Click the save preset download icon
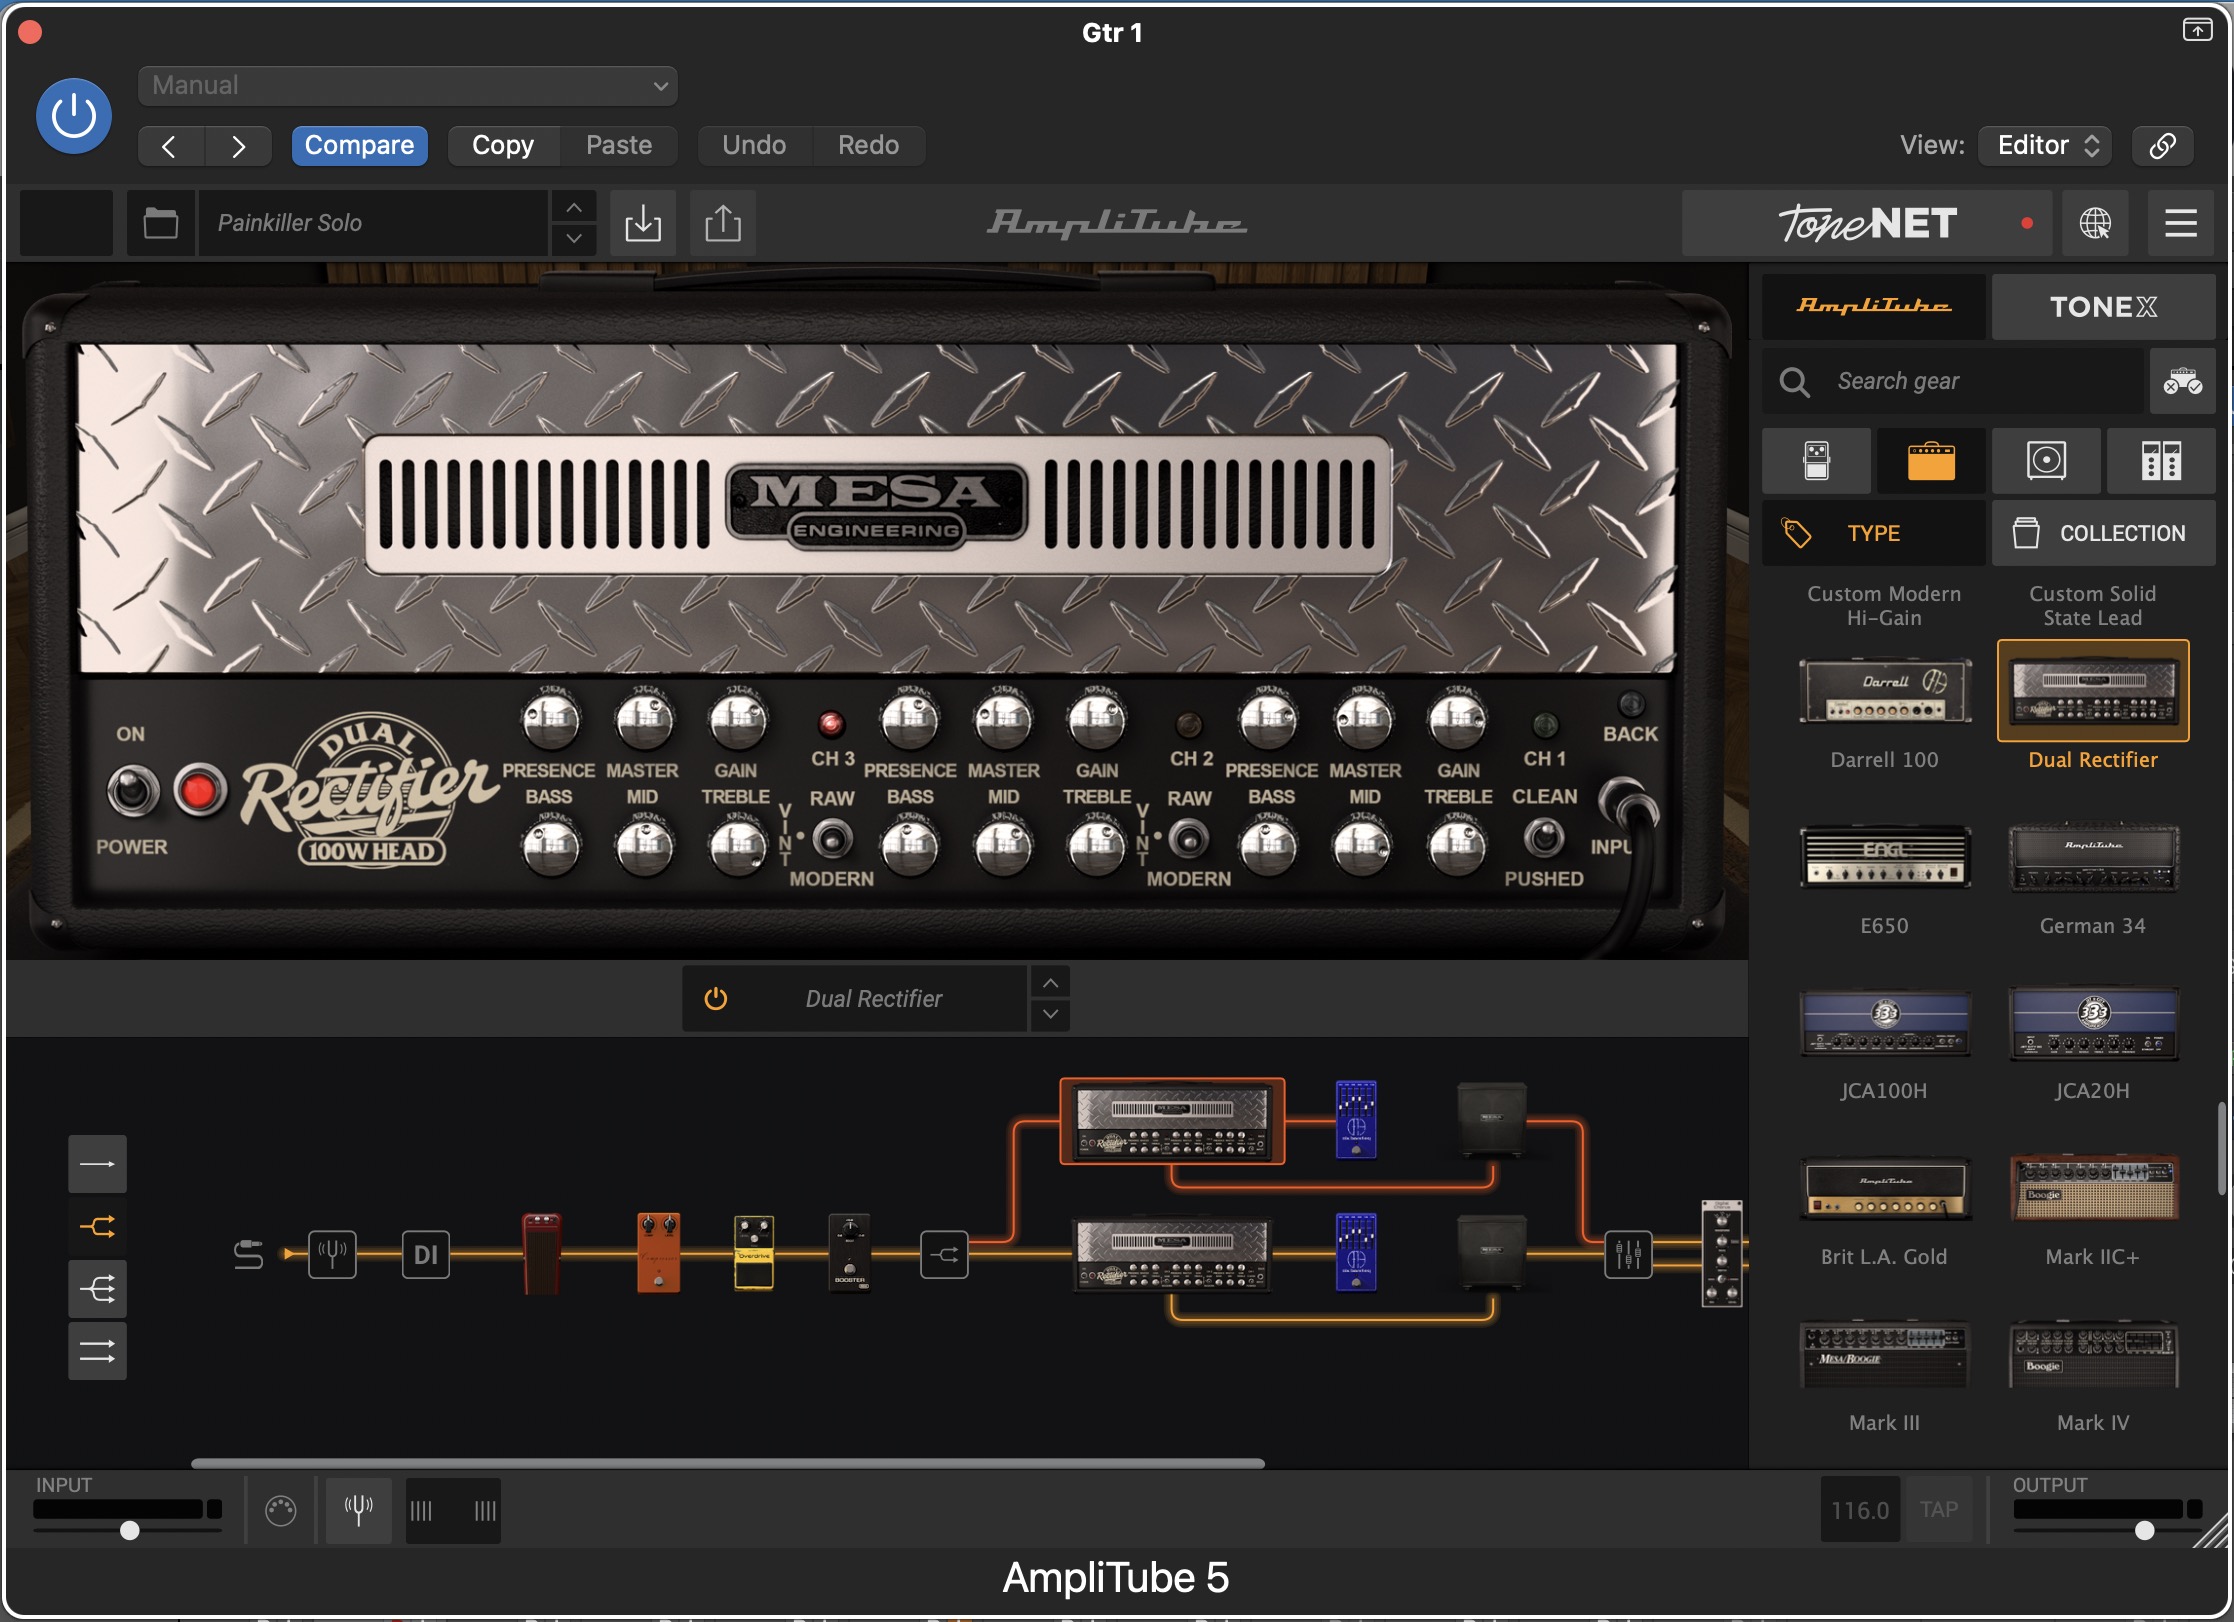 642,223
